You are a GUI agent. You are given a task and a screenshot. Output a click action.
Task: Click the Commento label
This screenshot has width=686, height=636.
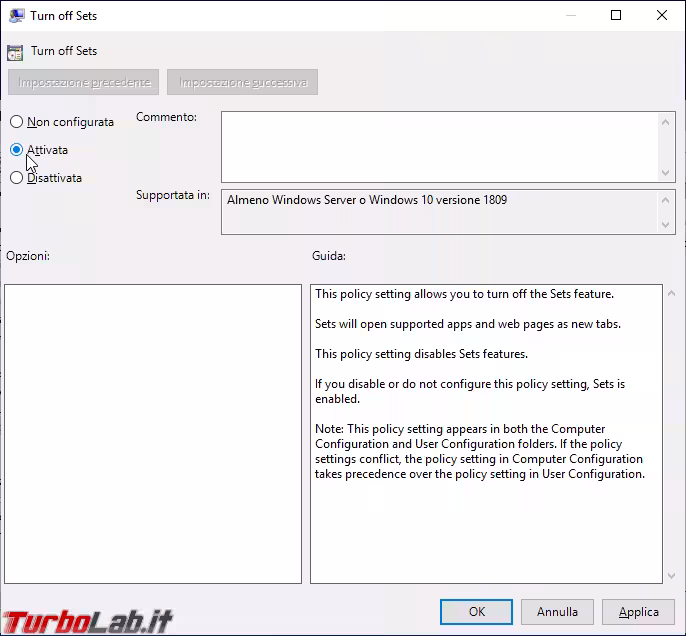(x=166, y=117)
